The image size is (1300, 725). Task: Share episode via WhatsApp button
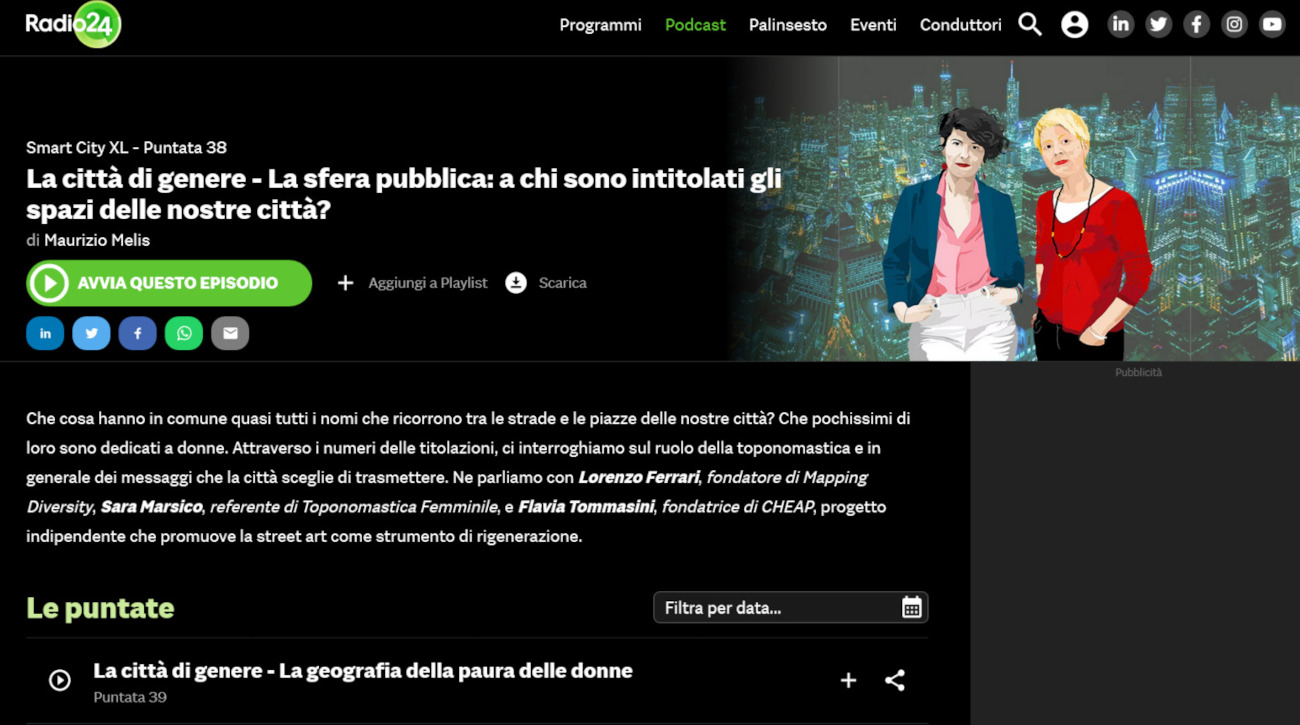tap(184, 333)
